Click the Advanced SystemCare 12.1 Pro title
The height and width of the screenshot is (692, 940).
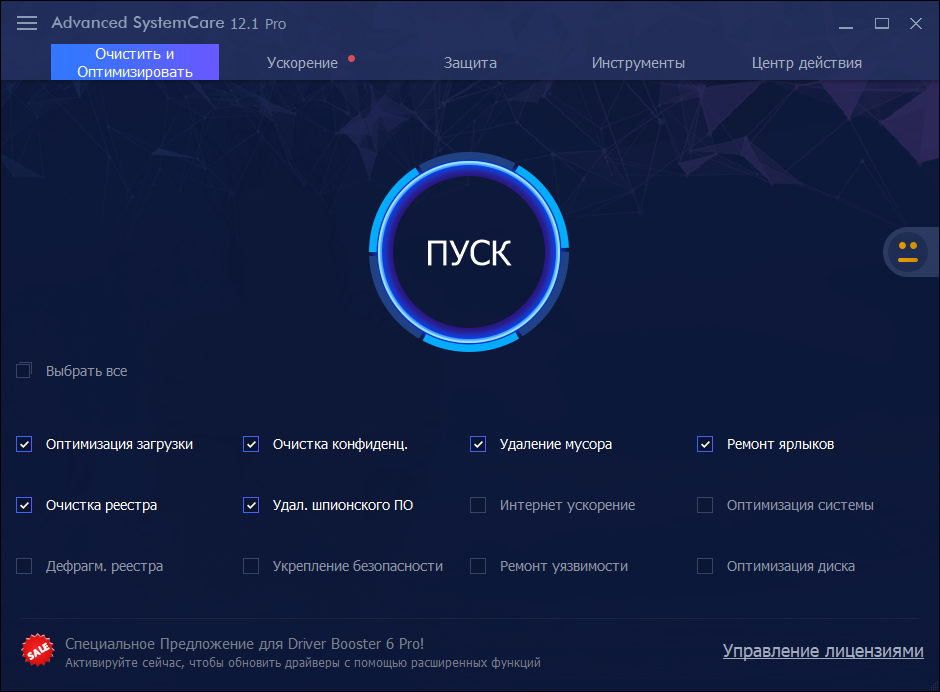coord(168,23)
